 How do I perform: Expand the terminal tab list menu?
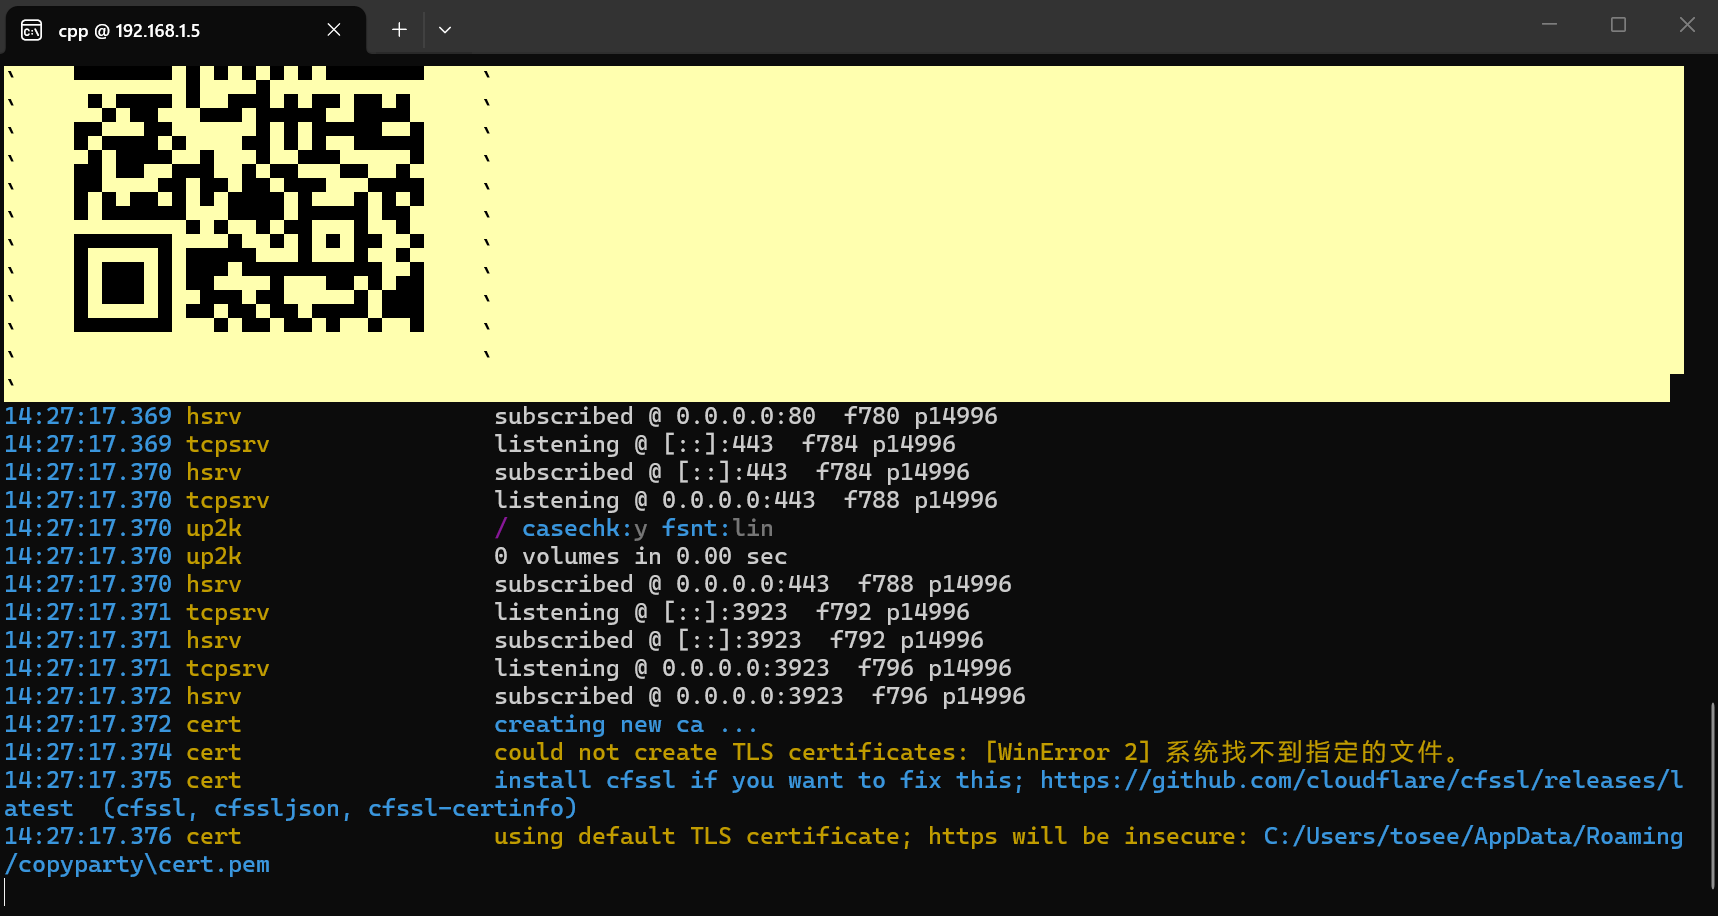[x=445, y=29]
